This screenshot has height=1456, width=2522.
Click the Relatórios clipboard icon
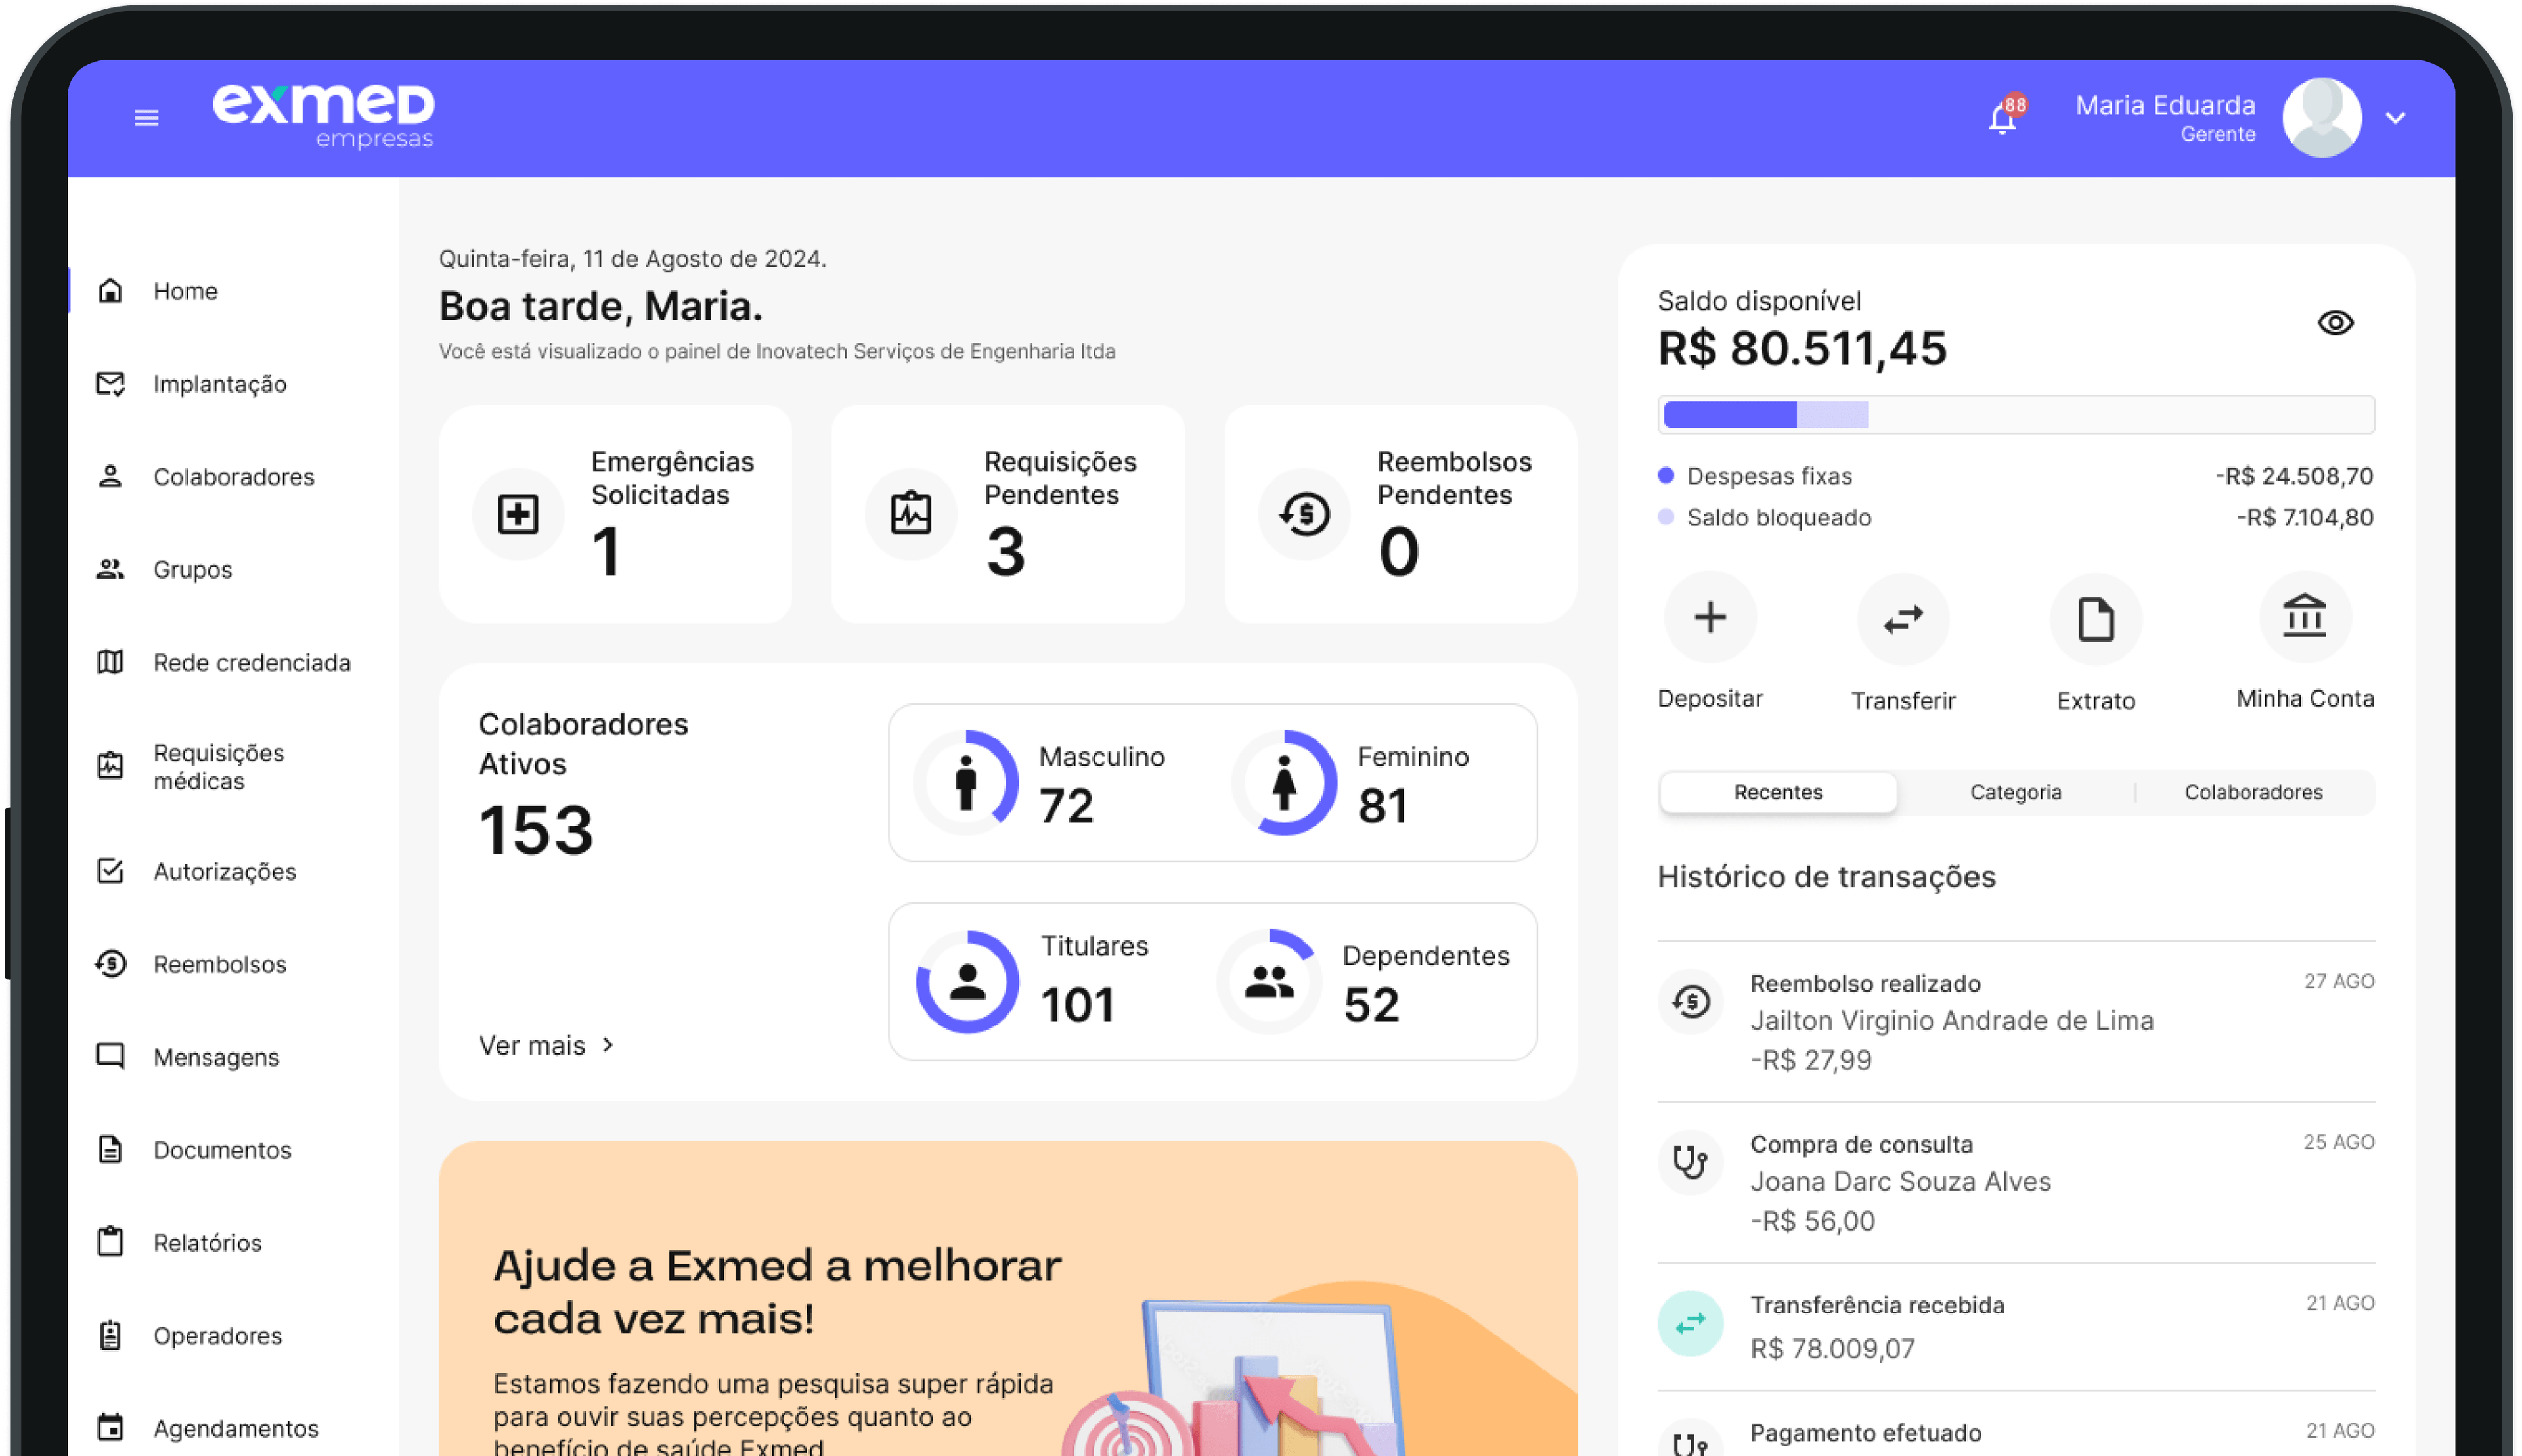click(110, 1242)
